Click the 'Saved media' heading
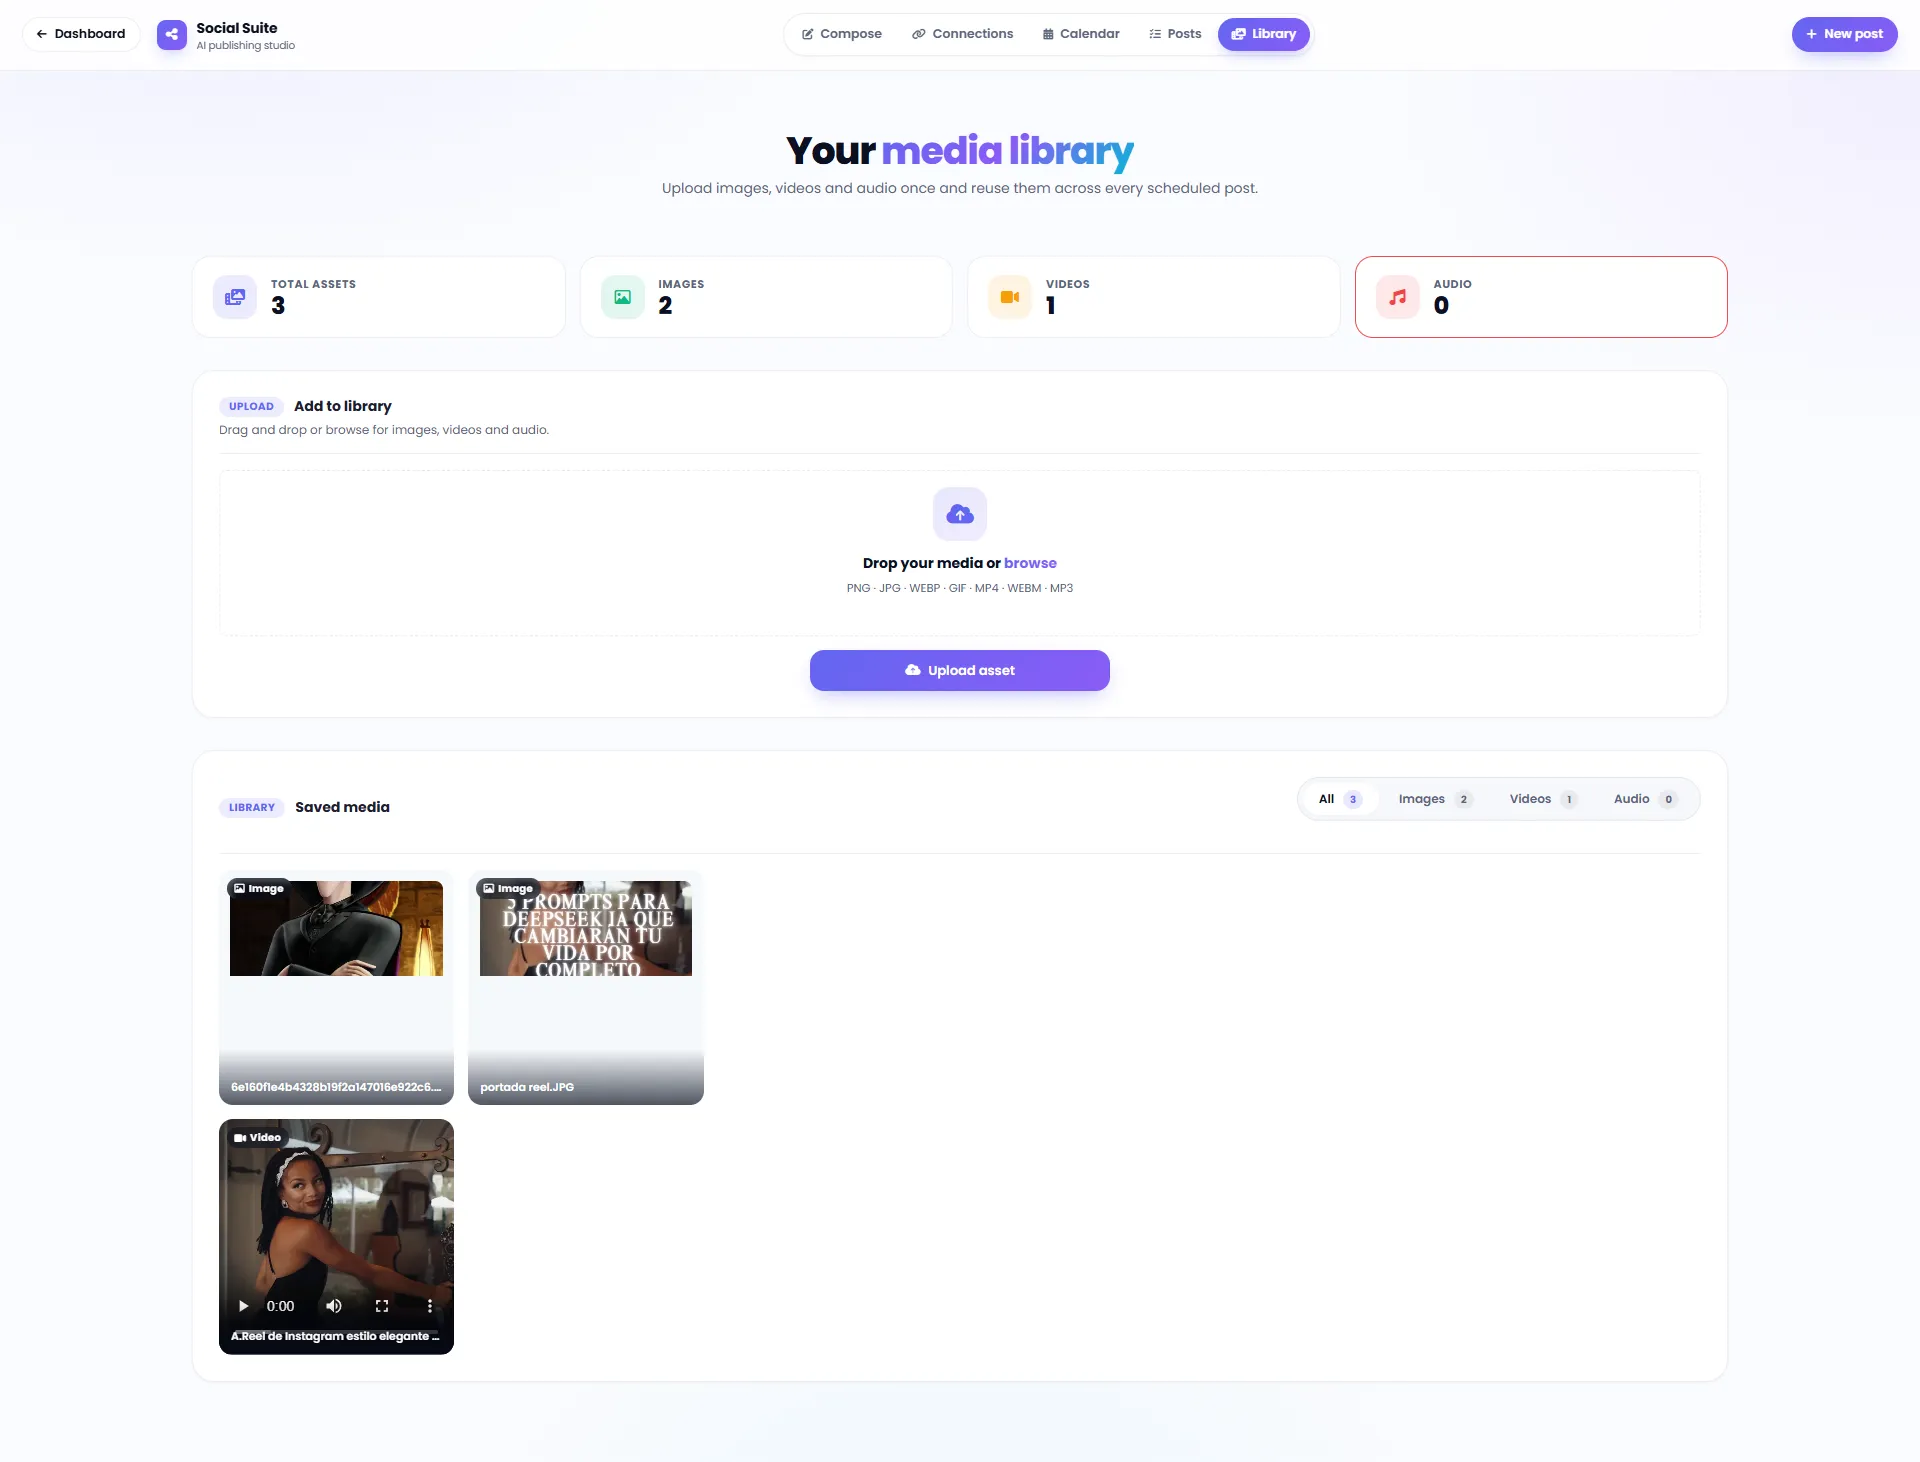Viewport: 1920px width, 1462px height. (342, 807)
